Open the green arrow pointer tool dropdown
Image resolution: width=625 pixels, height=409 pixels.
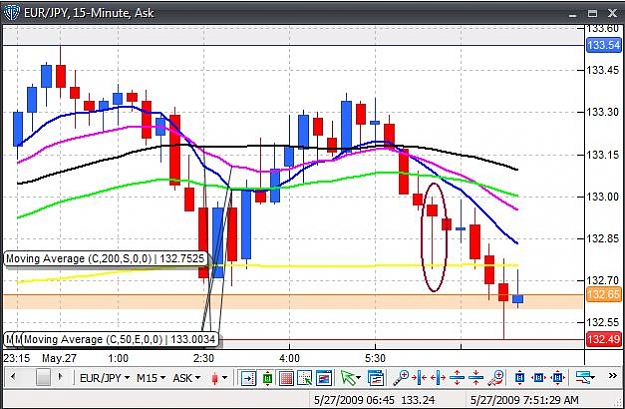click(351, 378)
